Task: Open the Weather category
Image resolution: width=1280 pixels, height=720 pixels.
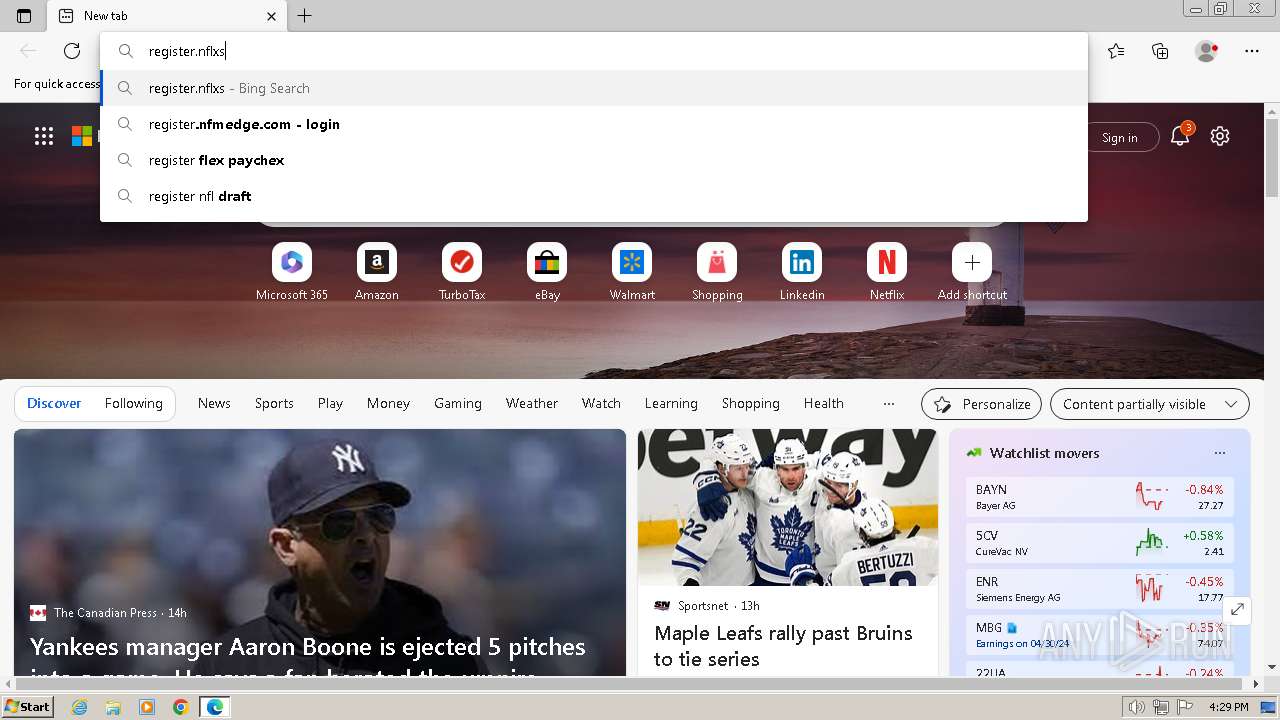Action: 532,403
